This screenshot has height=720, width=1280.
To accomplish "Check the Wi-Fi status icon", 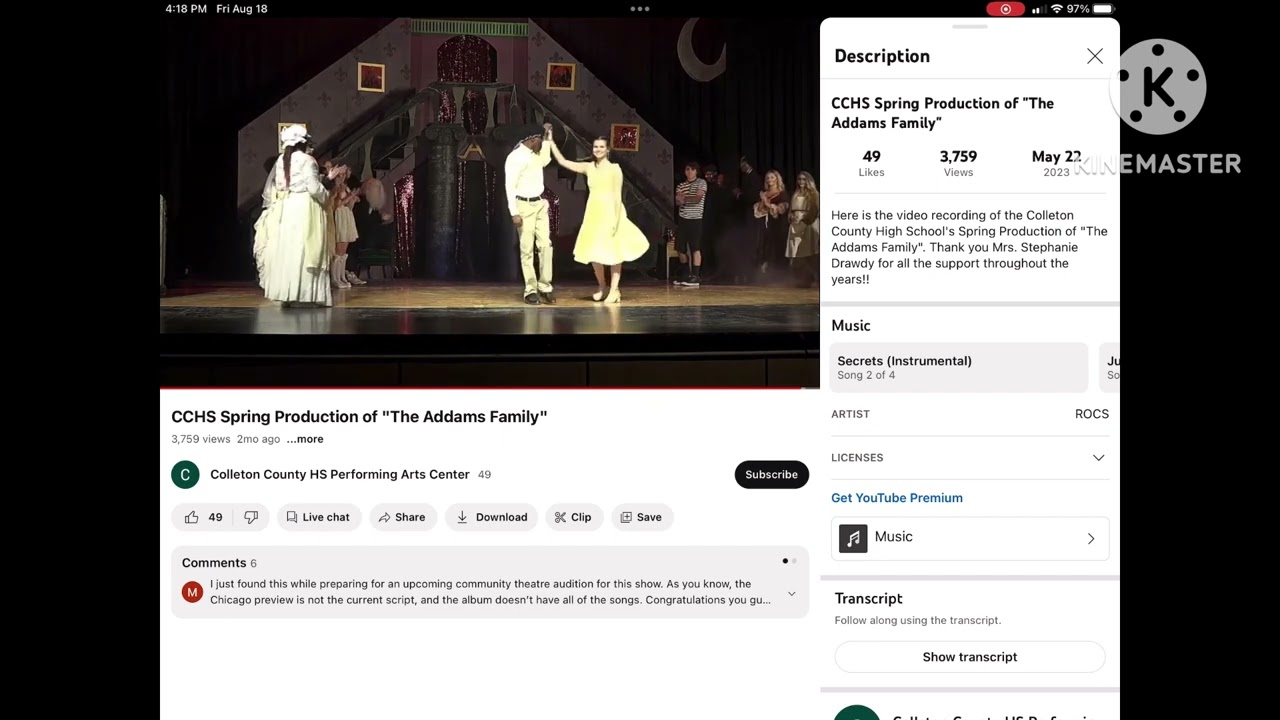I will click(x=1056, y=9).
